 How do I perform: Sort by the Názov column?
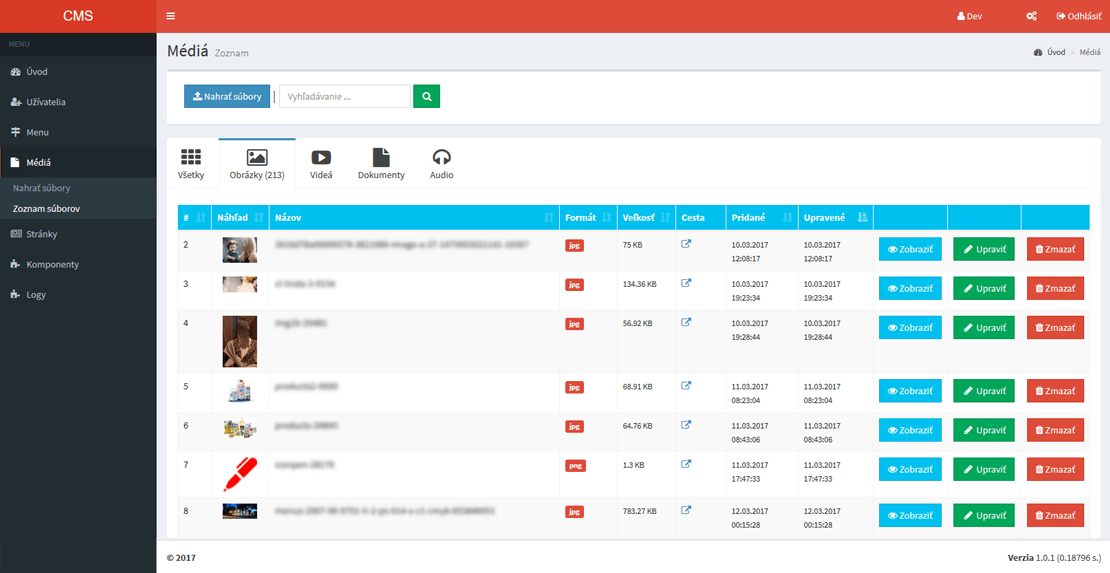click(414, 217)
